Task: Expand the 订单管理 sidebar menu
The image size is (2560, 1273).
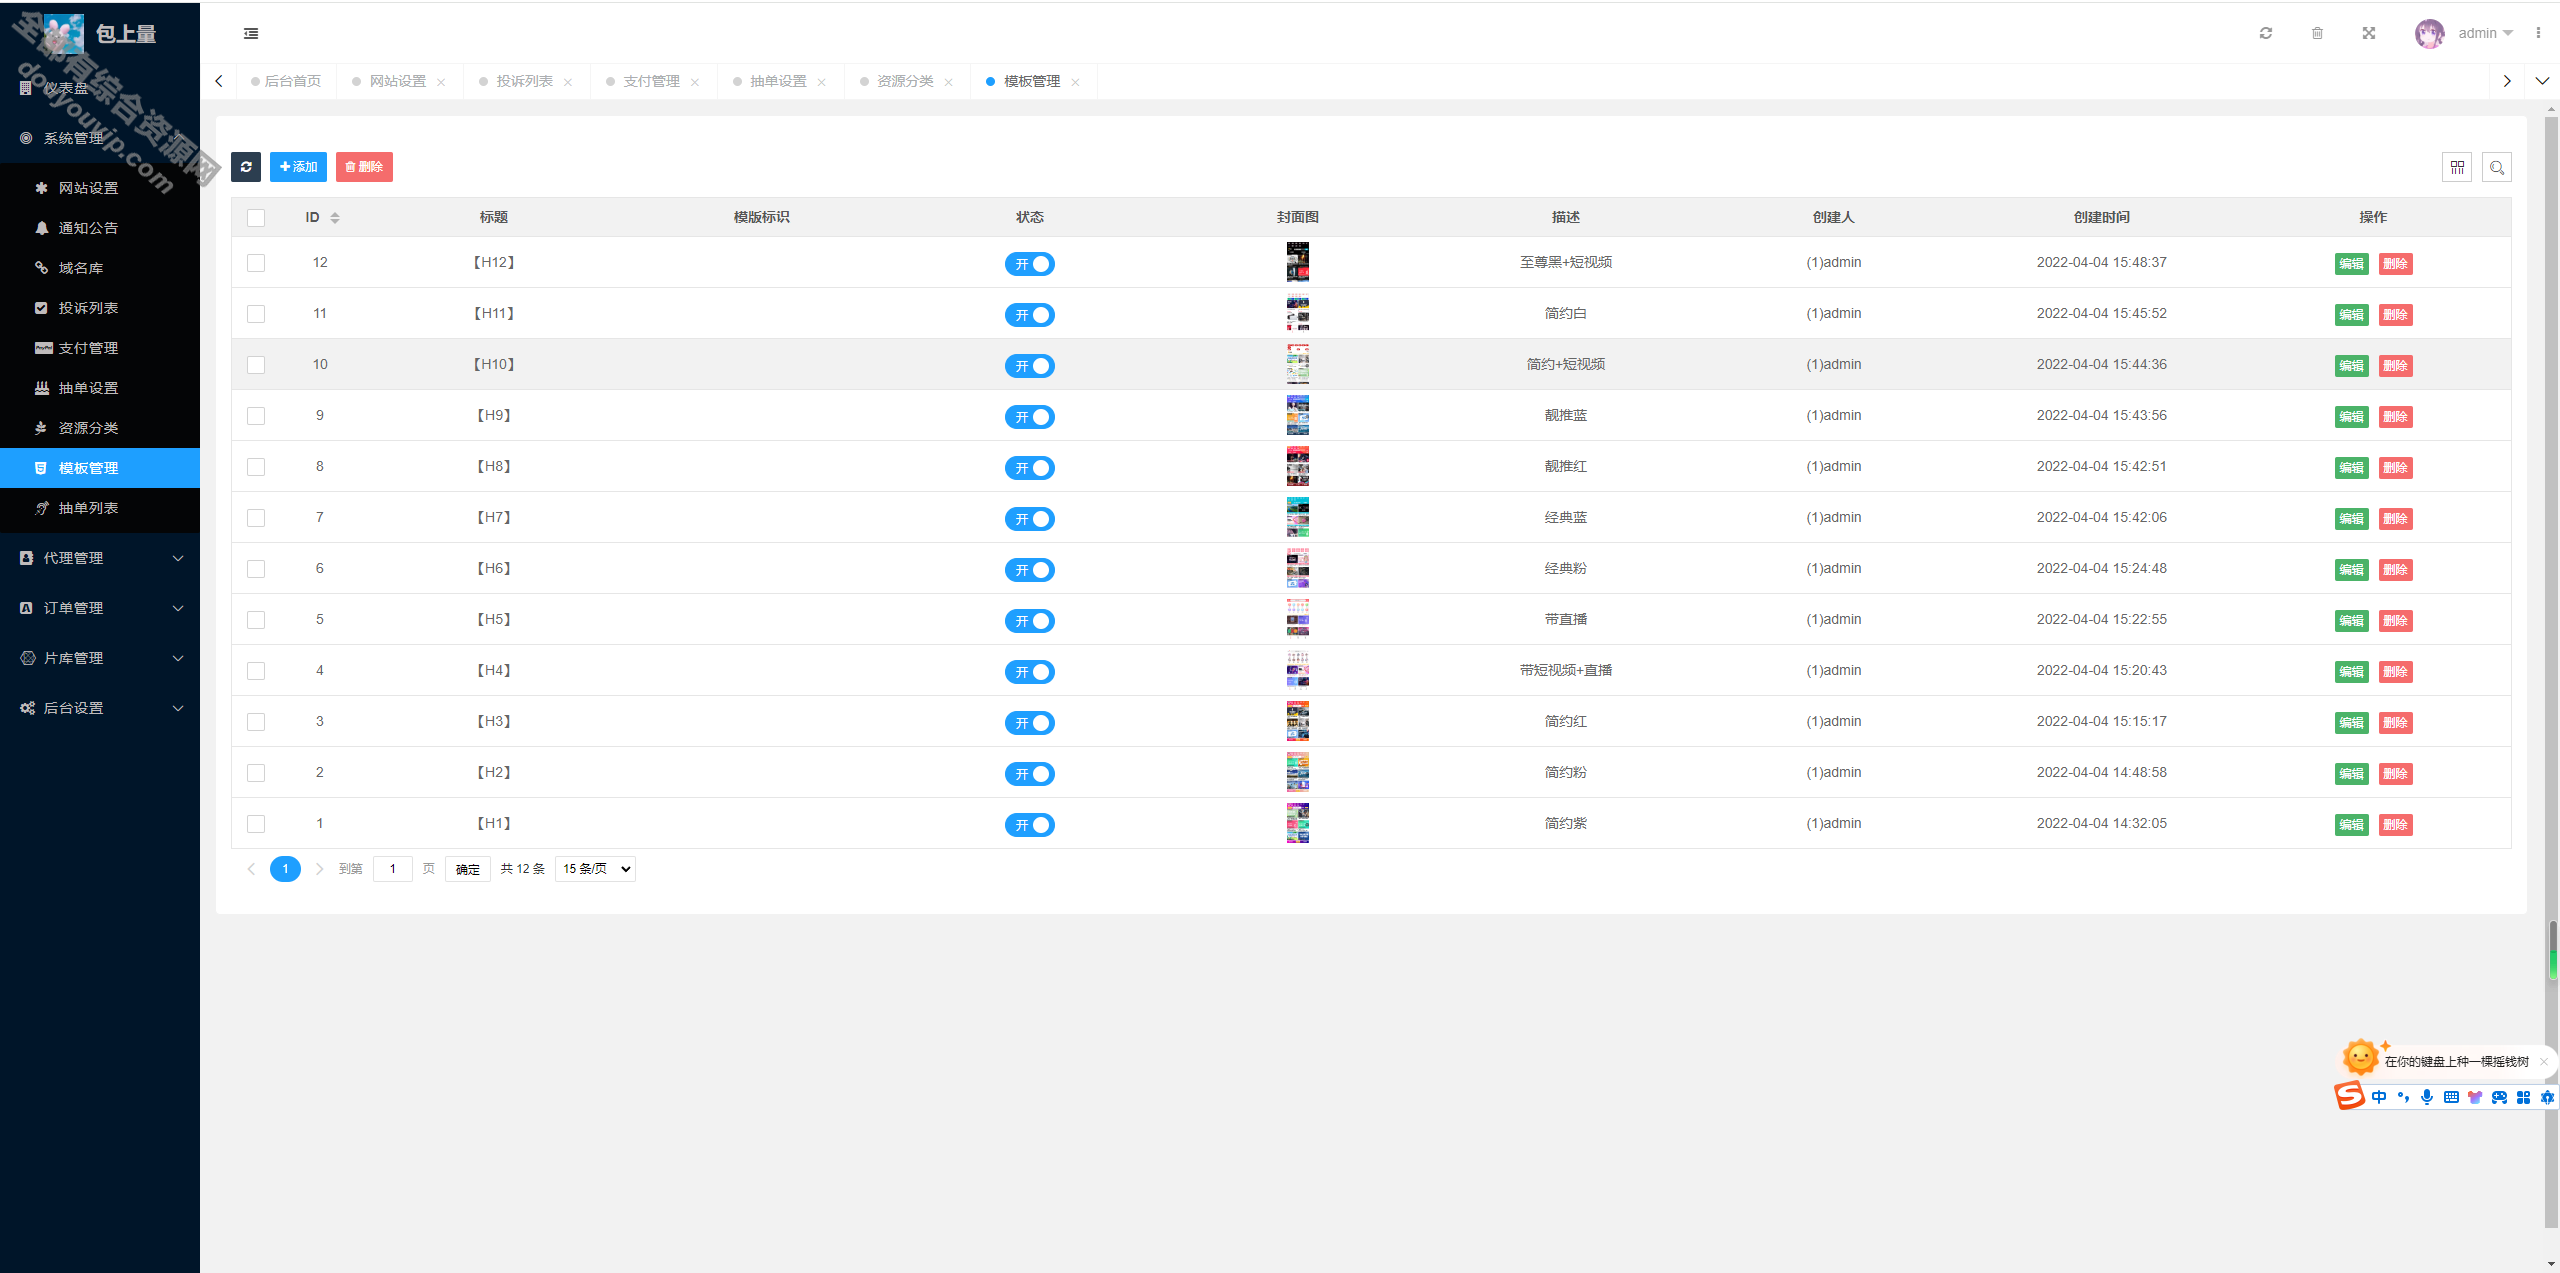Action: pos(100,608)
